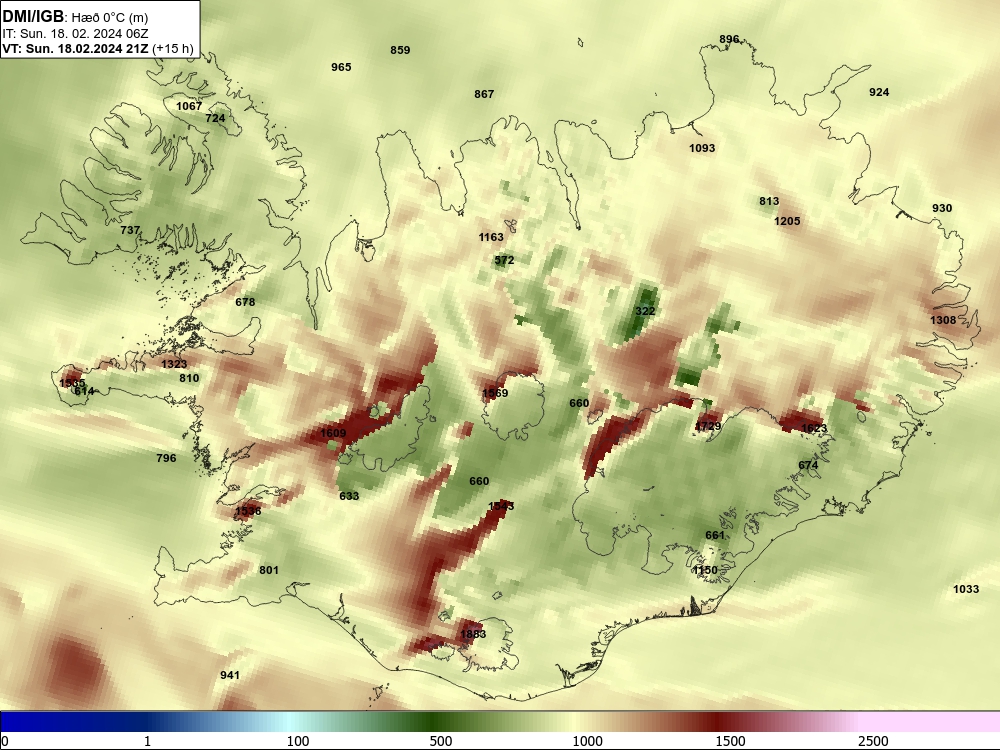Click the 1883 maximum value label
1000x750 pixels.
tap(473, 634)
